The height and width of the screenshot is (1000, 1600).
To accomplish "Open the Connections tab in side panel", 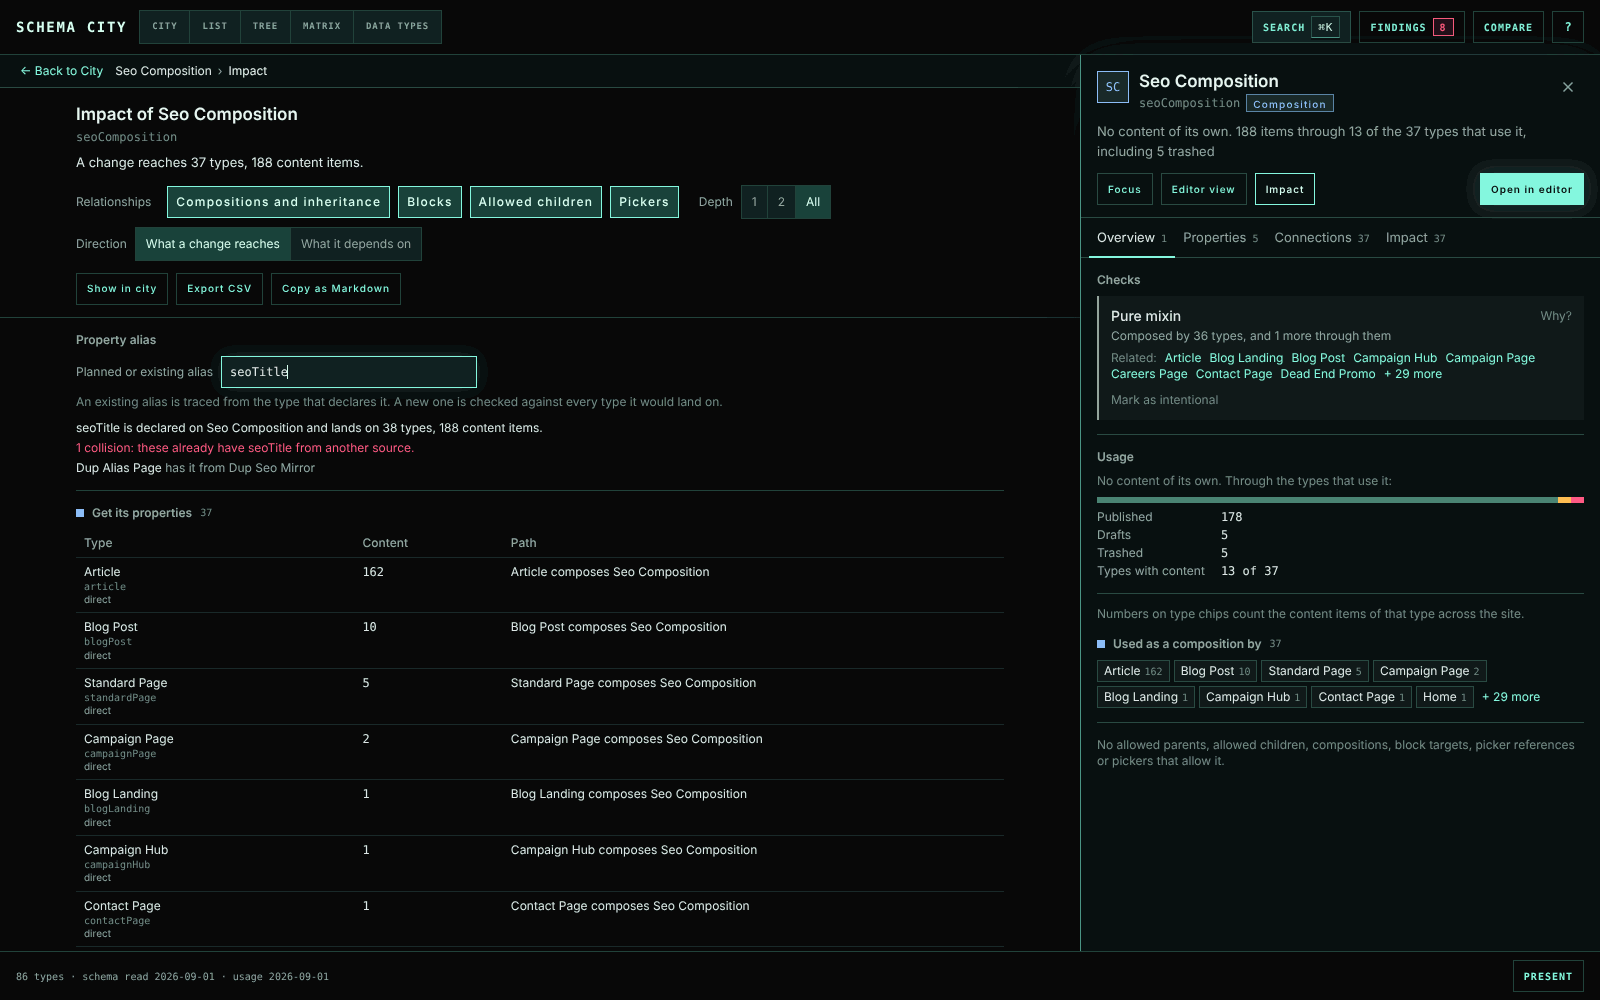I will 1321,238.
